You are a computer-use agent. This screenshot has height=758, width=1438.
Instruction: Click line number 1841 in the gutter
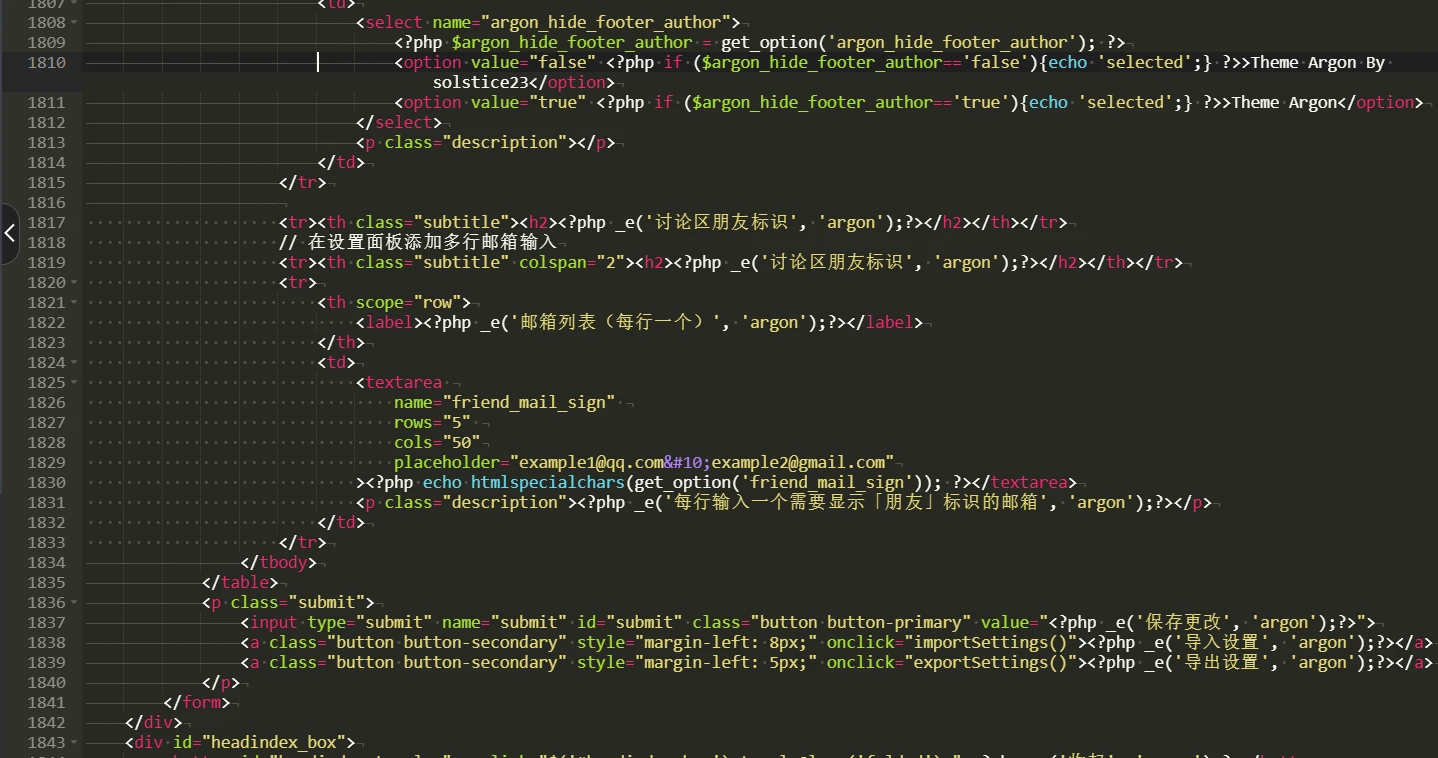(x=46, y=702)
